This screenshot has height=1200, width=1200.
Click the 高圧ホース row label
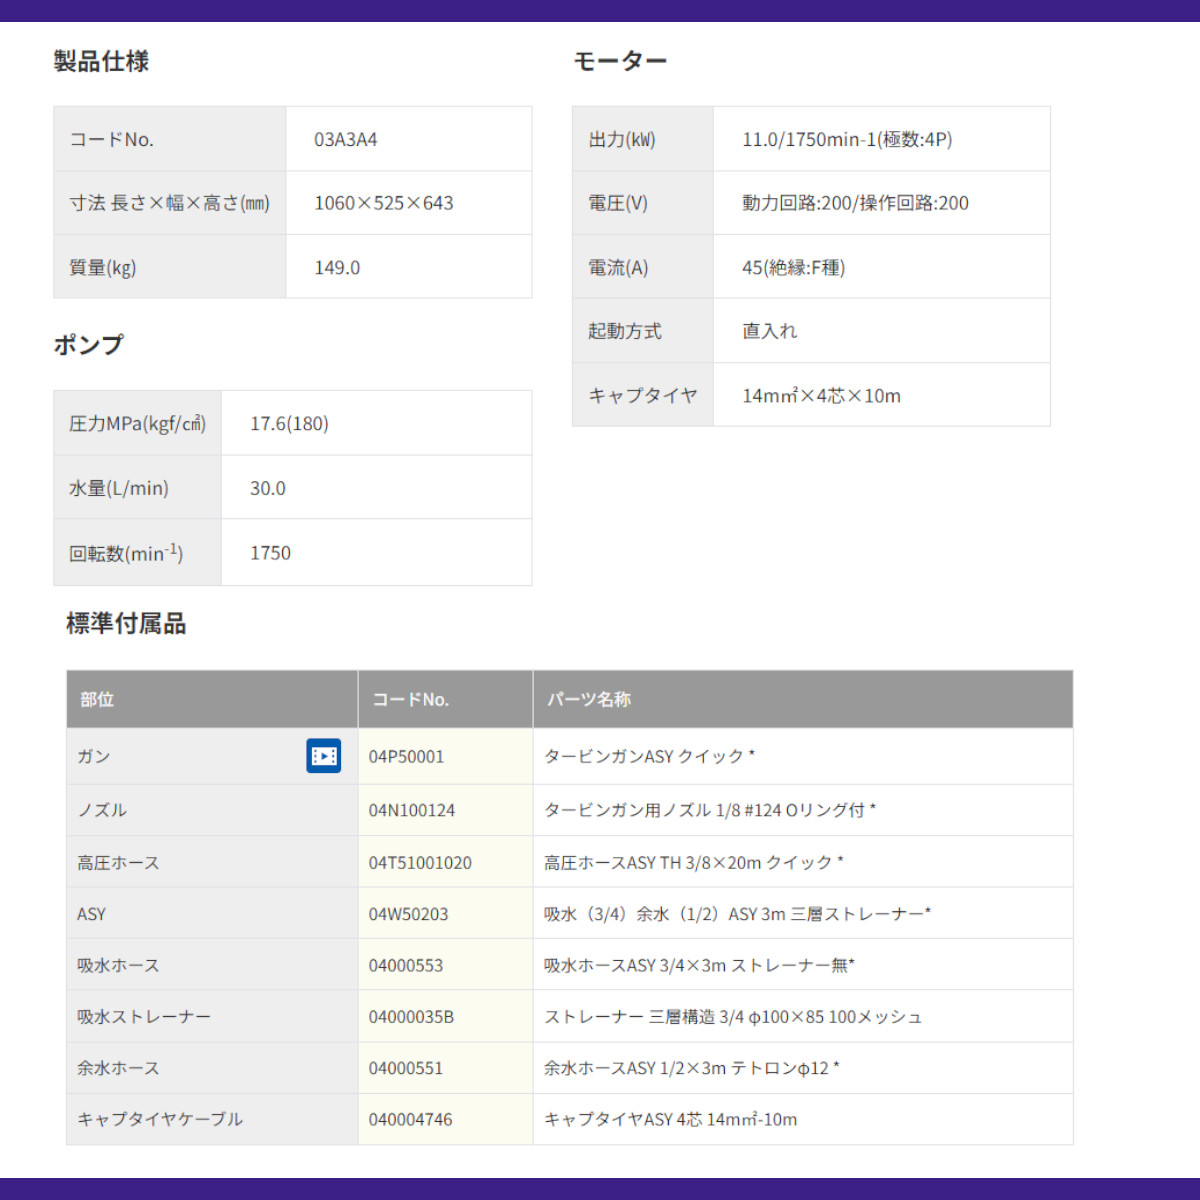coord(118,863)
